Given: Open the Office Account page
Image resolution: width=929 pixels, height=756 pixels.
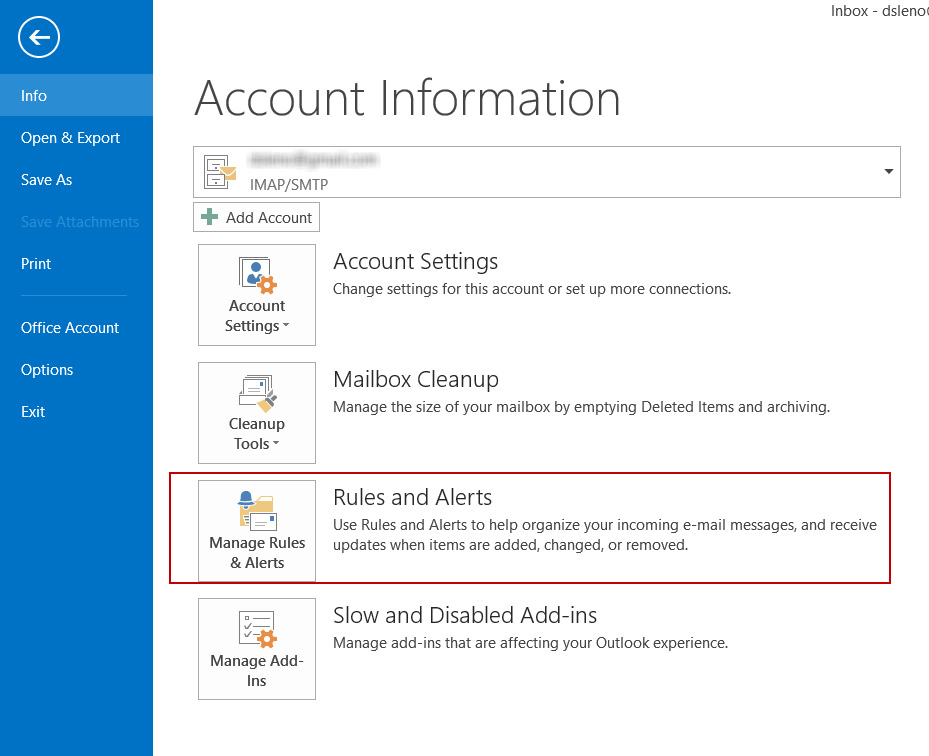Looking at the screenshot, I should tap(69, 327).
